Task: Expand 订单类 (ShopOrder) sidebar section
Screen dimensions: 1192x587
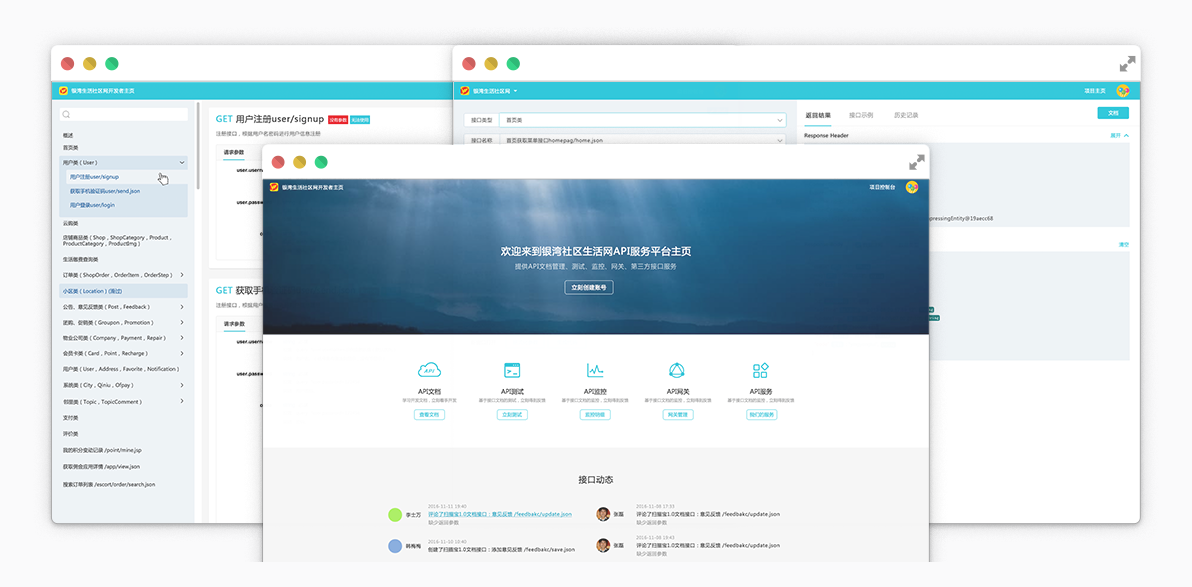Action: click(x=182, y=274)
